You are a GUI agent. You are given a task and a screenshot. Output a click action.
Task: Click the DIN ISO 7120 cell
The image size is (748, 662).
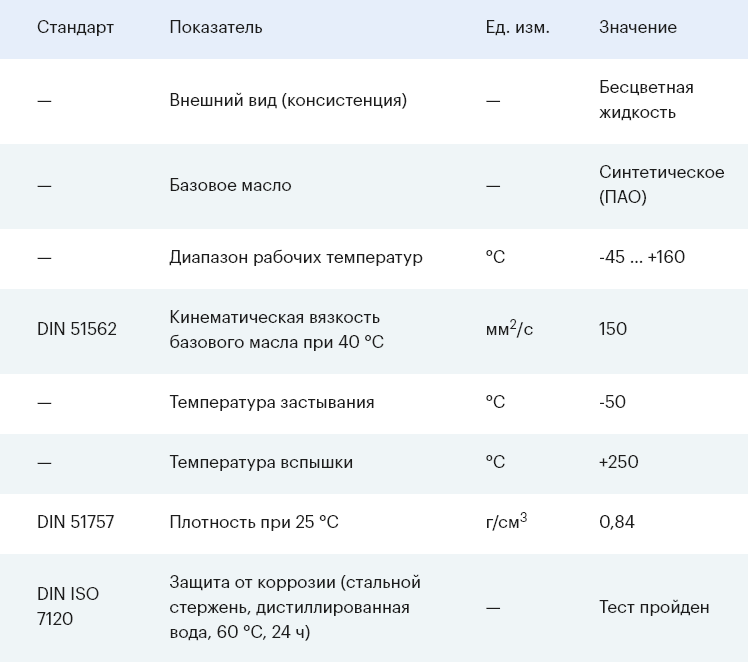pyautogui.click(x=68, y=606)
